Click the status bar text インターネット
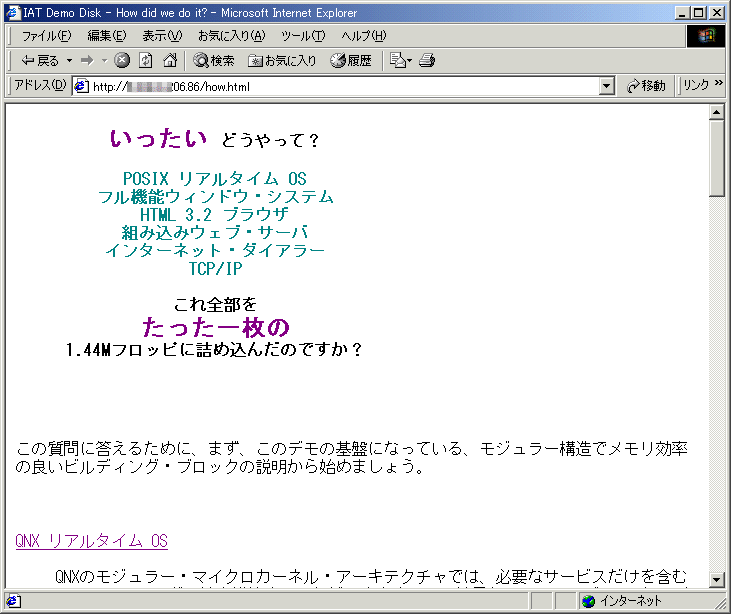 [631, 601]
